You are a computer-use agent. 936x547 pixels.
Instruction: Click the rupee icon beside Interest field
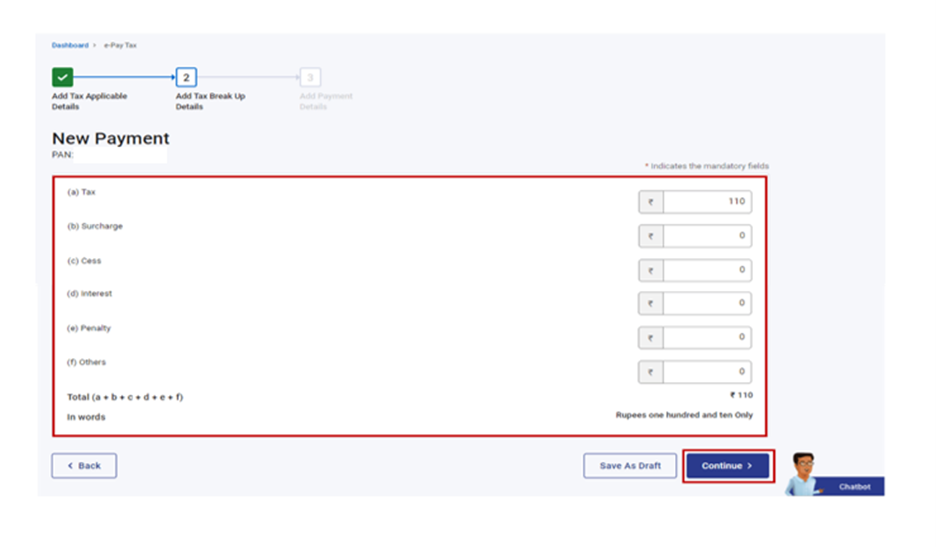click(x=651, y=303)
